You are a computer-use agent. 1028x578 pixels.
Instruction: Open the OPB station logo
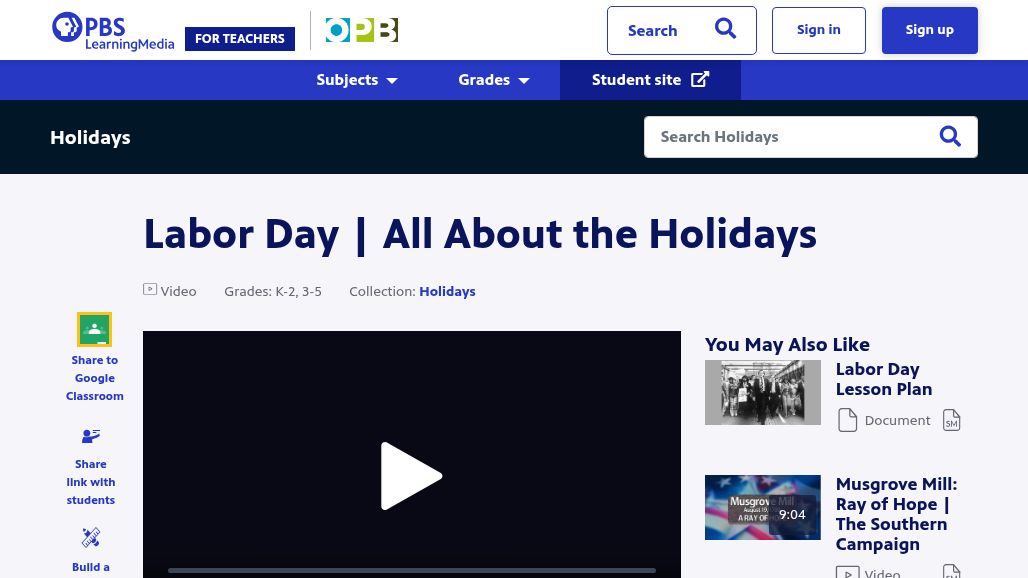point(362,30)
